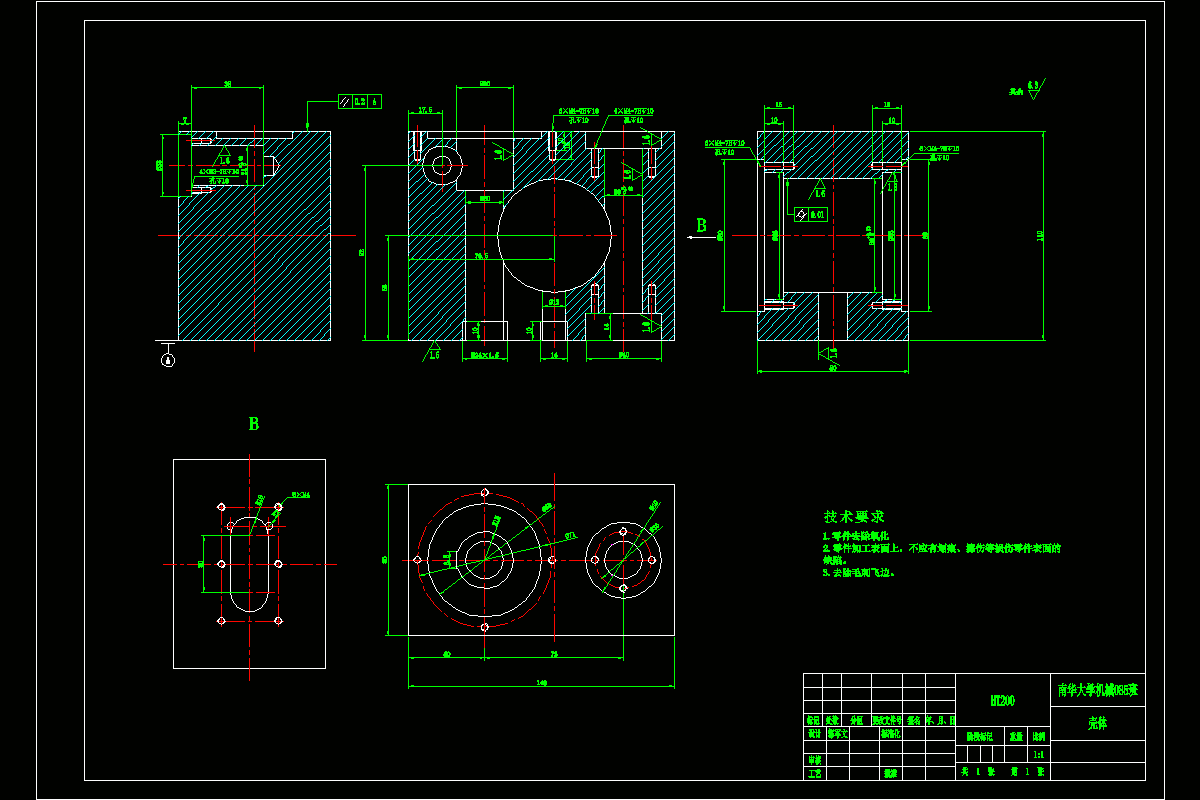This screenshot has height=800, width=1200.
Task: Select the 技术要求 heading text
Action: [853, 517]
